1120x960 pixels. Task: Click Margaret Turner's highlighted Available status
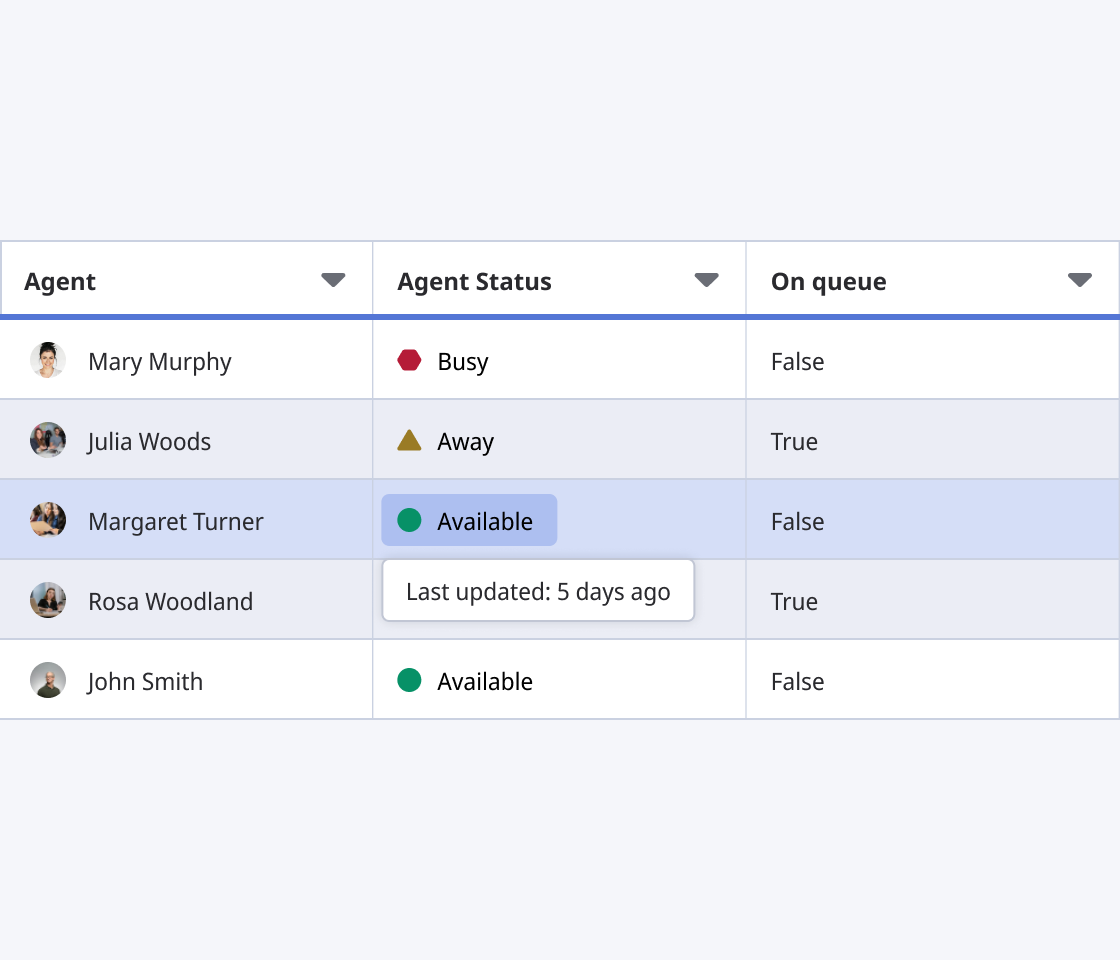pos(469,520)
